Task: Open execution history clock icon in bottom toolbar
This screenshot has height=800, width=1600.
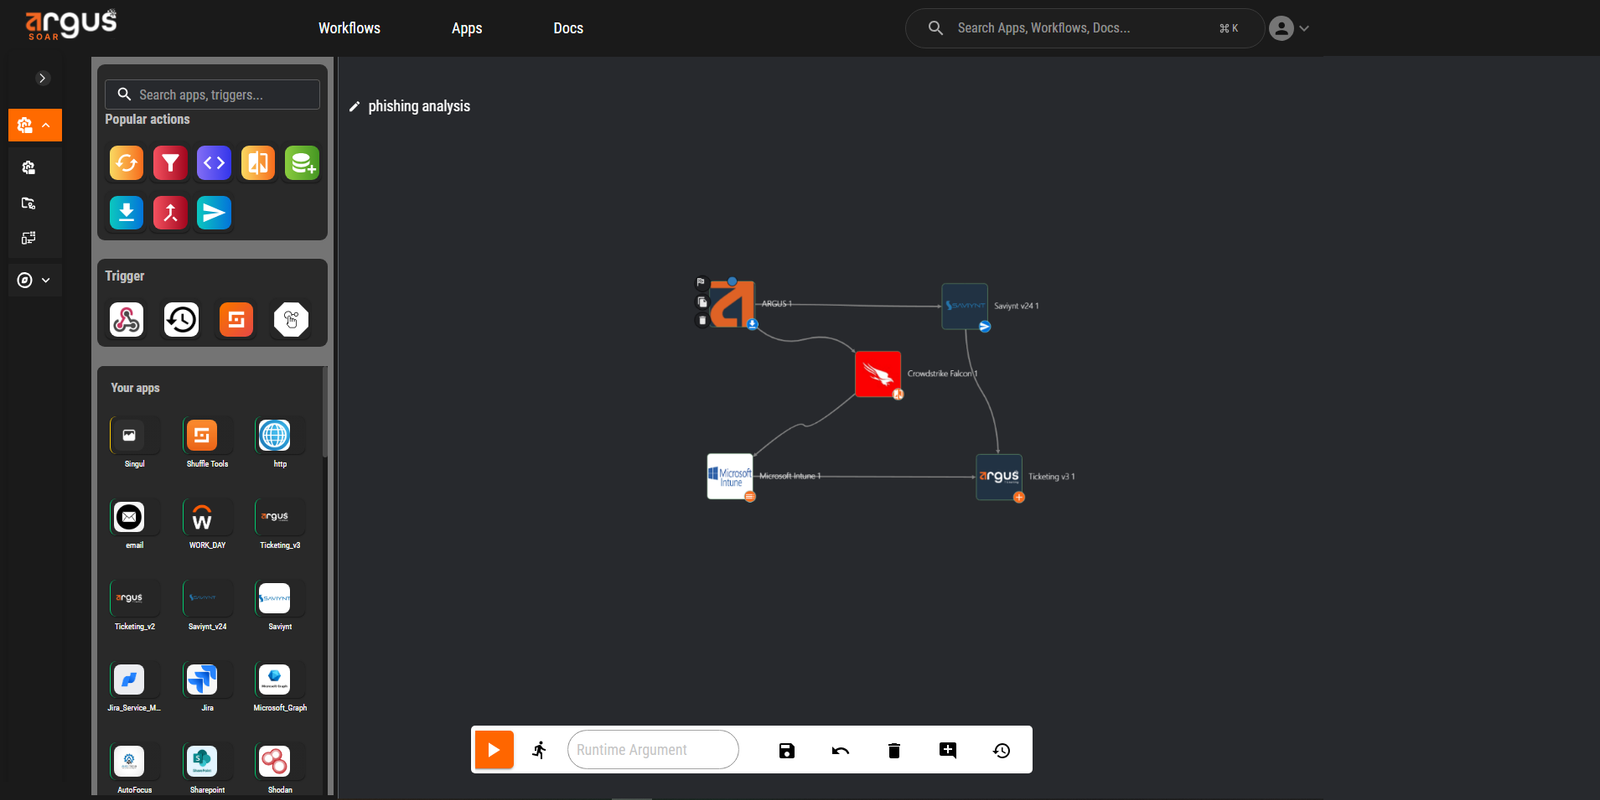Action: pyautogui.click(x=1001, y=750)
